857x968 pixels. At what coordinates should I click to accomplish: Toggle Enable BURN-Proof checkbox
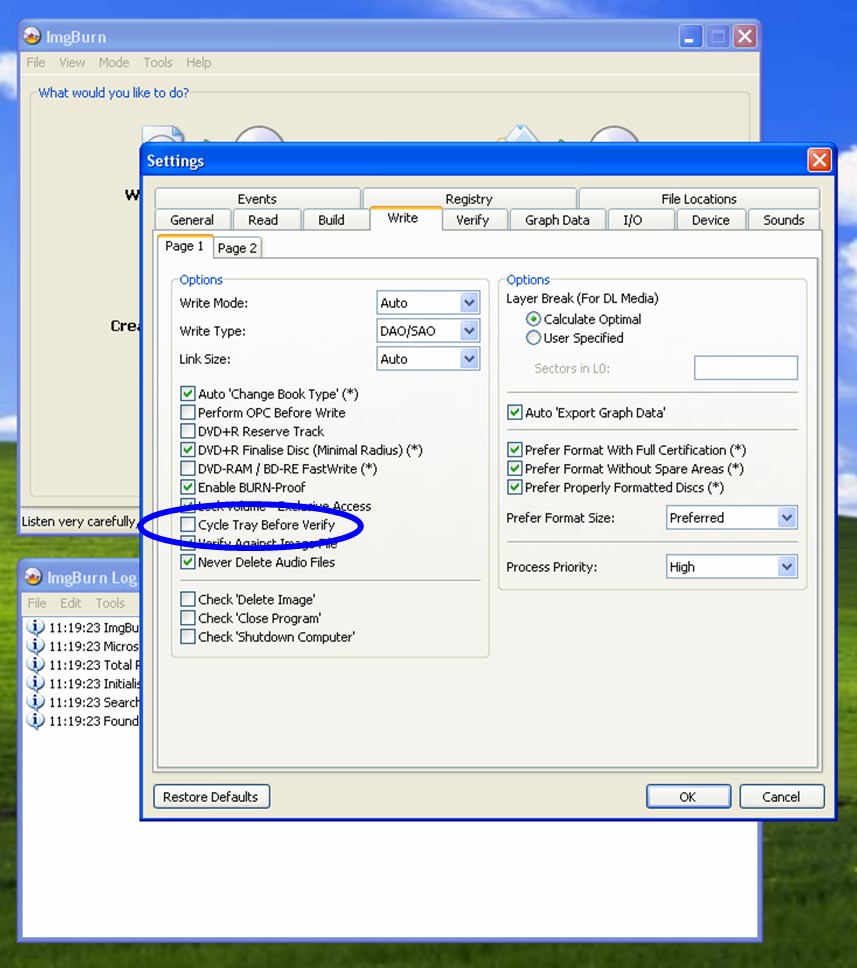[x=188, y=487]
